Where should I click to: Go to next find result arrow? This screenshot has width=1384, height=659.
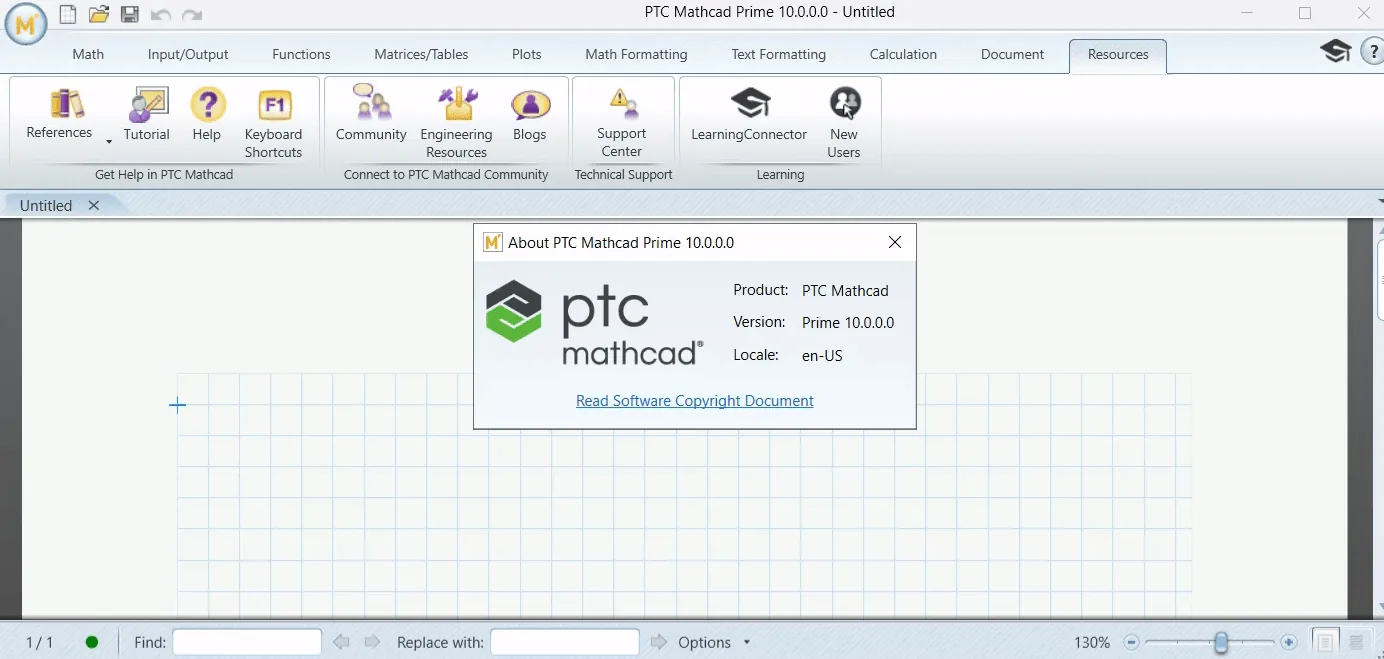click(x=372, y=642)
